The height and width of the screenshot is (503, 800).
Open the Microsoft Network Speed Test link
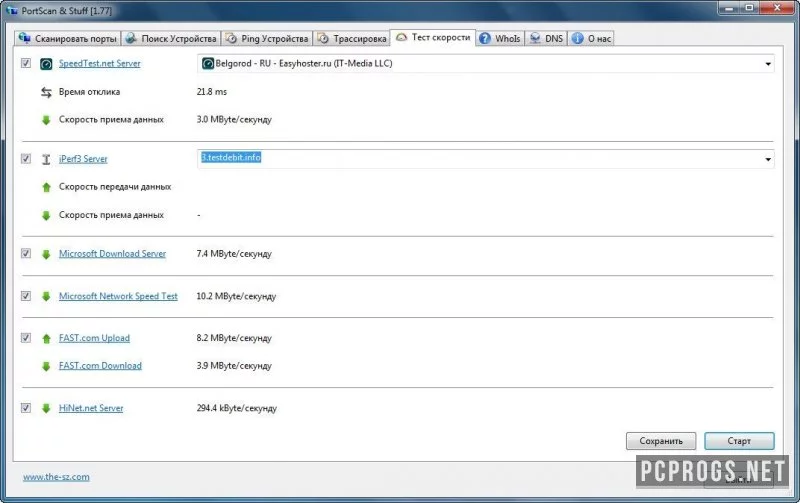118,296
